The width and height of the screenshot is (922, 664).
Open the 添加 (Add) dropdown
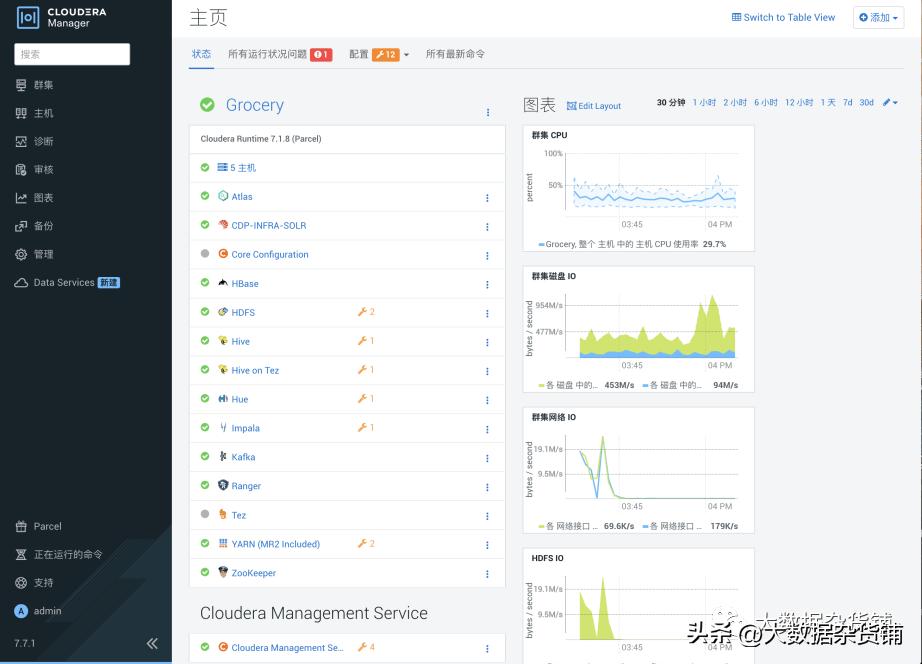pyautogui.click(x=877, y=16)
